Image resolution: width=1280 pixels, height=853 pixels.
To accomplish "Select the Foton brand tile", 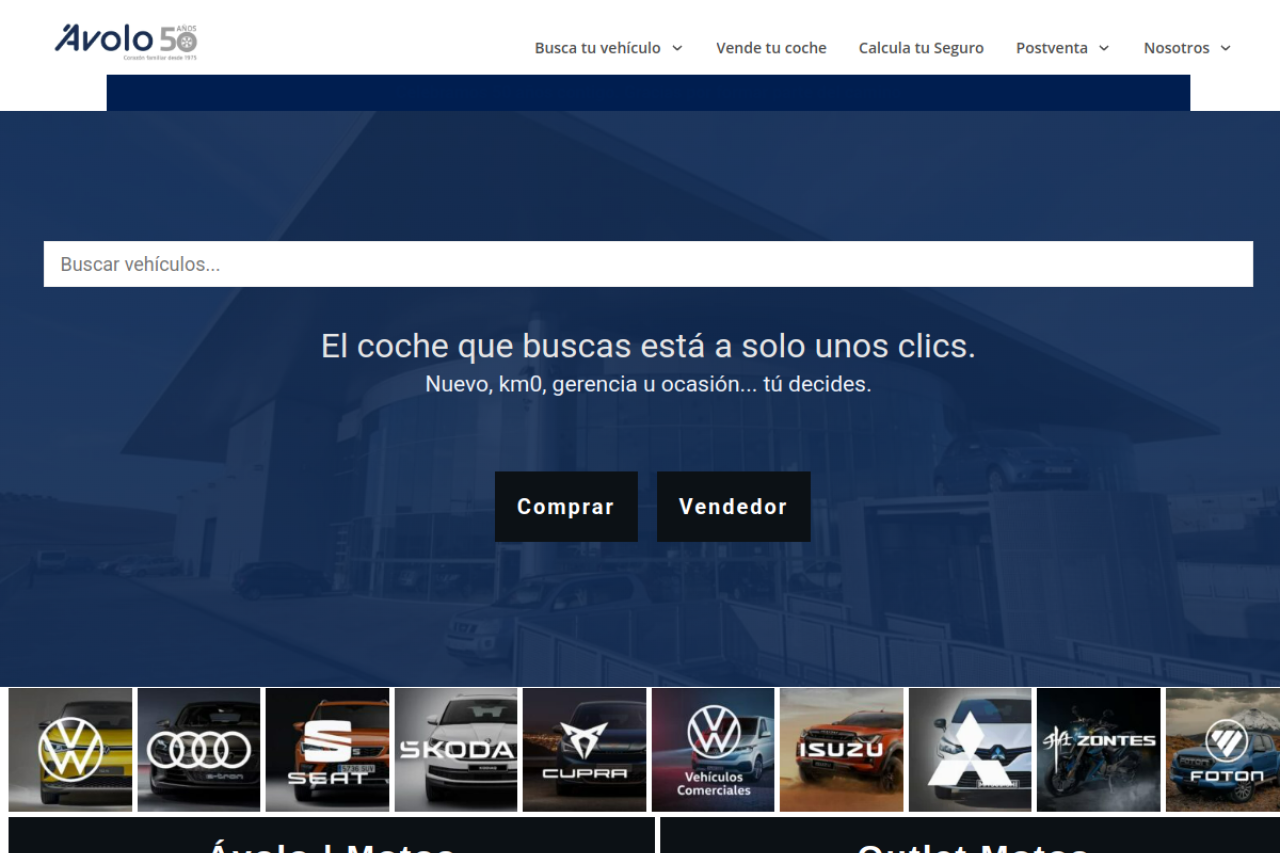I will (1223, 749).
